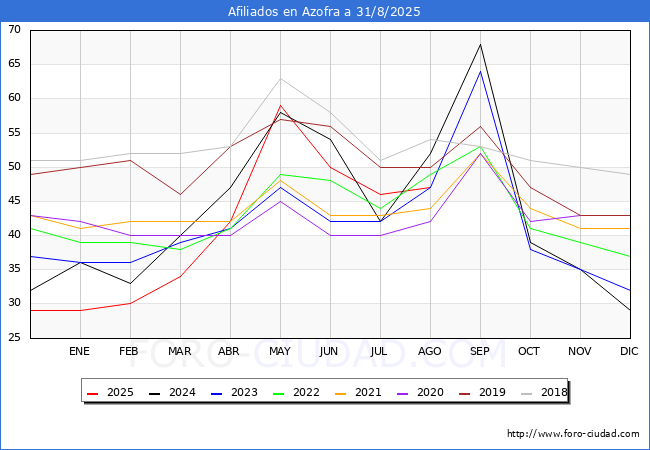The image size is (650, 450).
Task: Open the www.foro-ciudad.com link
Action: pos(573,434)
